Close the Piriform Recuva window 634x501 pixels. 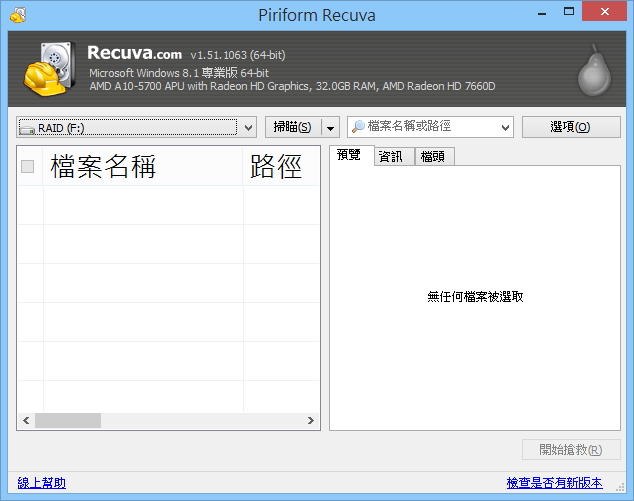tap(604, 11)
